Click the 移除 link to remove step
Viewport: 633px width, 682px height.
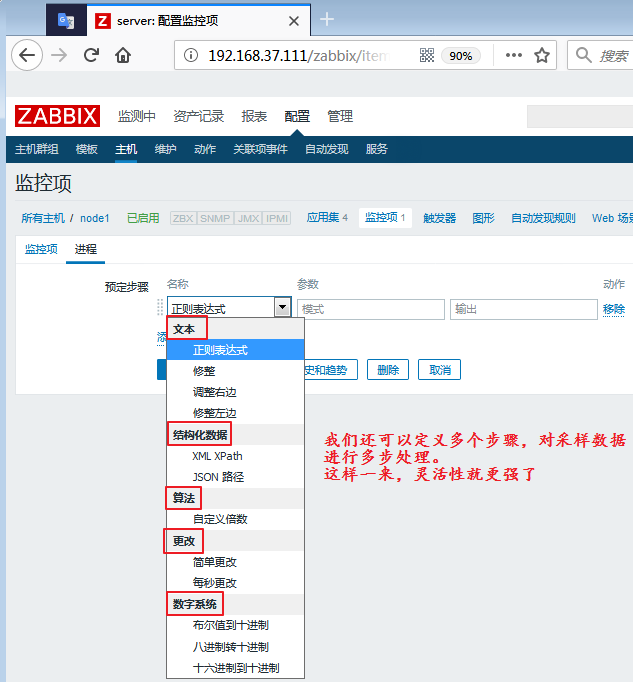click(614, 309)
